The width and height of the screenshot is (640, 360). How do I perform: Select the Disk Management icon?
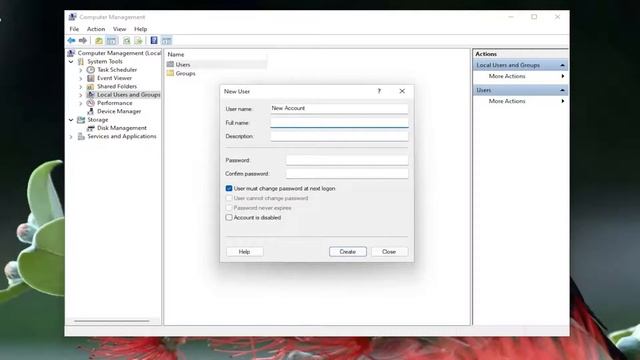(x=91, y=128)
